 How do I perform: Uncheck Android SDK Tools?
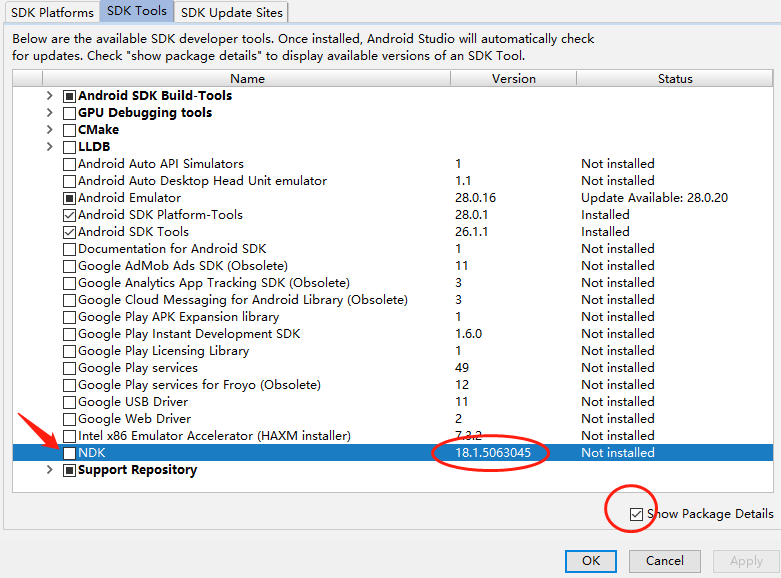(x=70, y=232)
